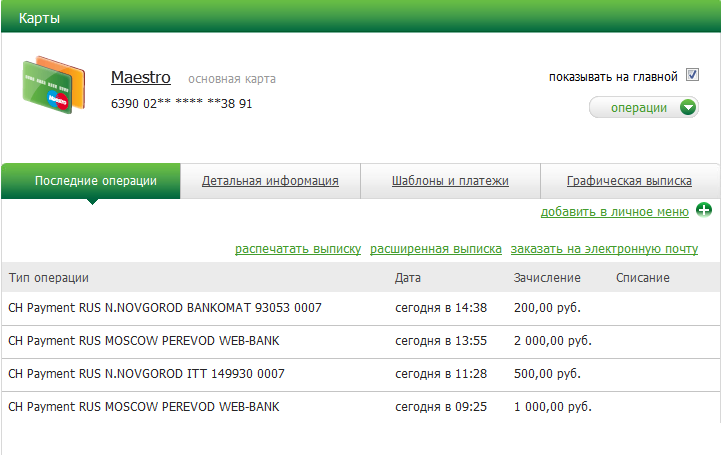
Task: Open расширенная выписка link
Action: coord(435,249)
